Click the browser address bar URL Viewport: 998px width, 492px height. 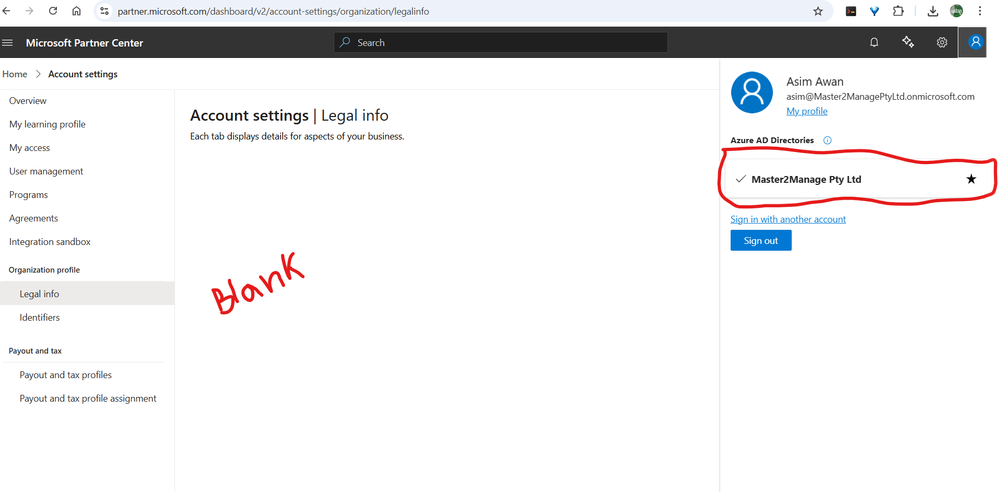[273, 11]
